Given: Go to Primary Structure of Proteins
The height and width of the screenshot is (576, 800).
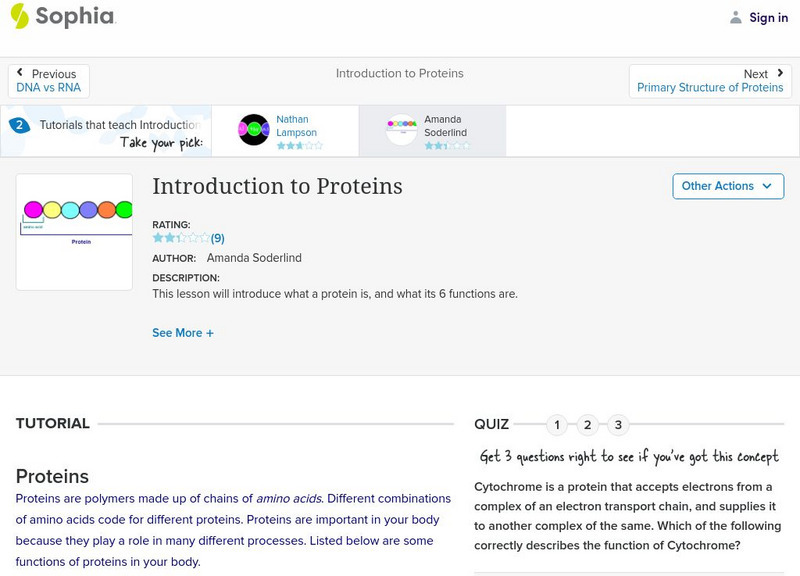Looking at the screenshot, I should coord(710,88).
